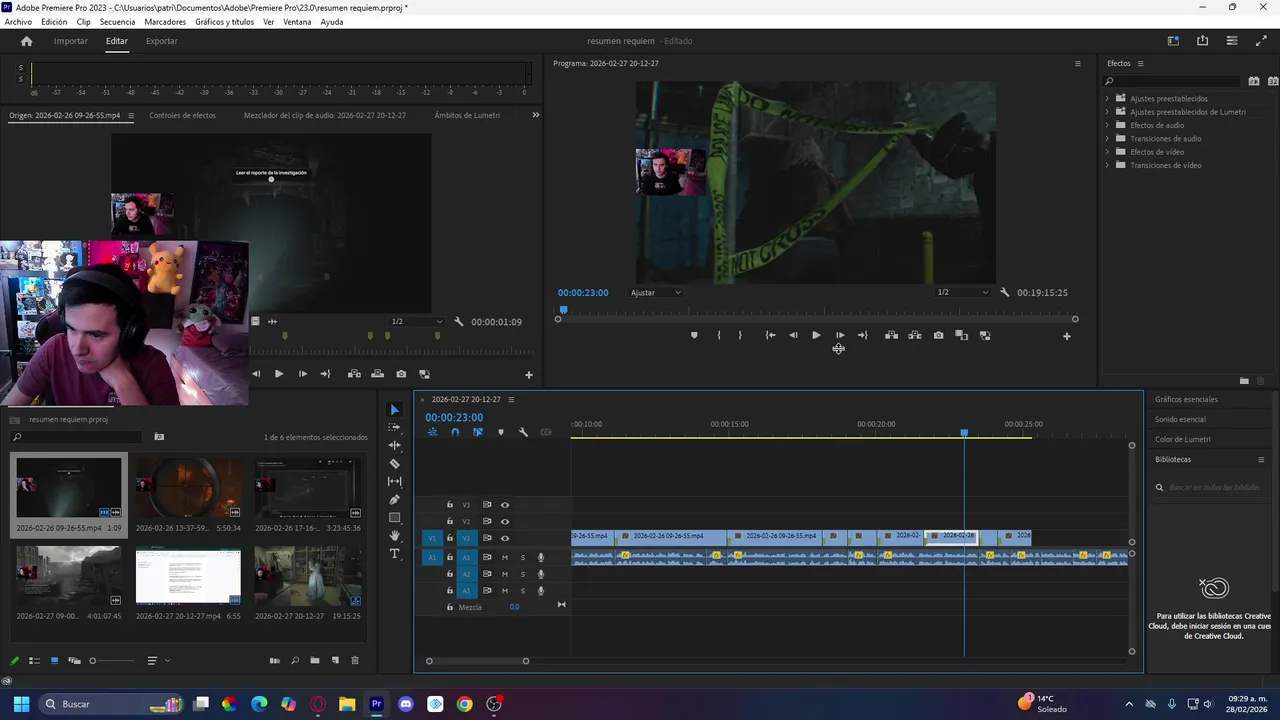
Task: Select the Hand tool
Action: click(x=394, y=536)
